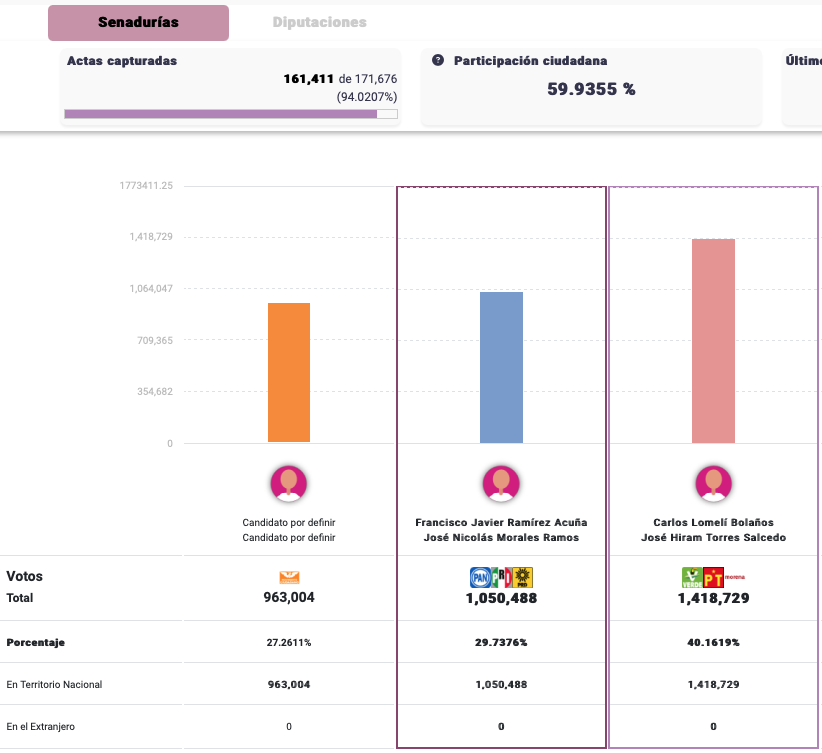
Task: Click the Participación ciudadana help icon
Action: [438, 61]
